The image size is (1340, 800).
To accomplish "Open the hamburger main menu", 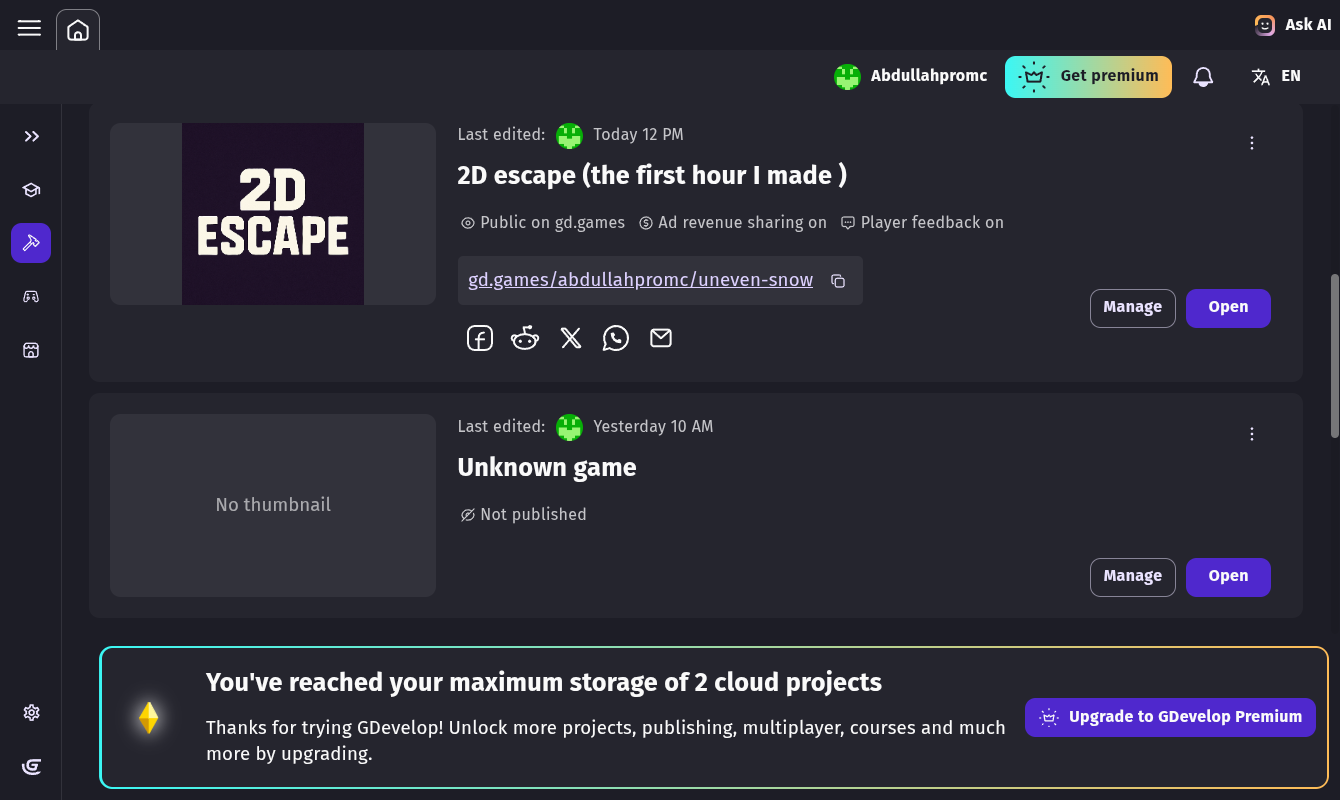I will (x=29, y=28).
